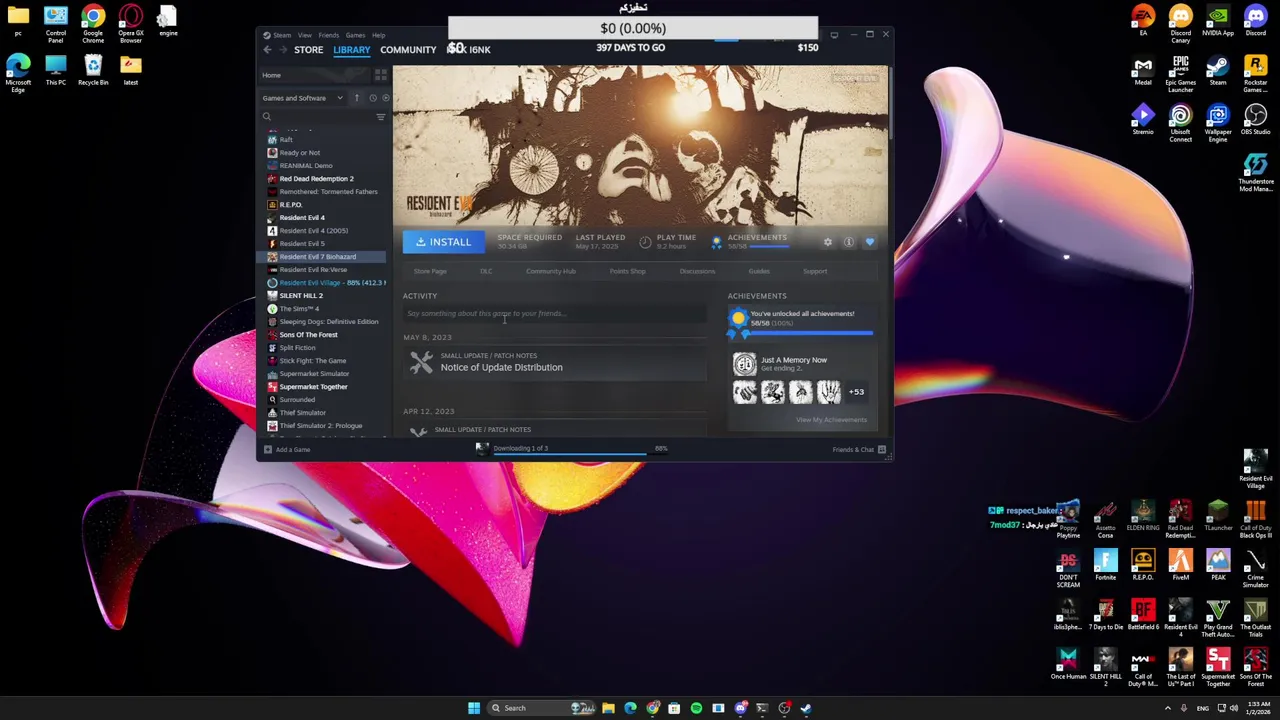Select Split Fiction in the list
Viewport: 1280px width, 720px height.
[297, 348]
